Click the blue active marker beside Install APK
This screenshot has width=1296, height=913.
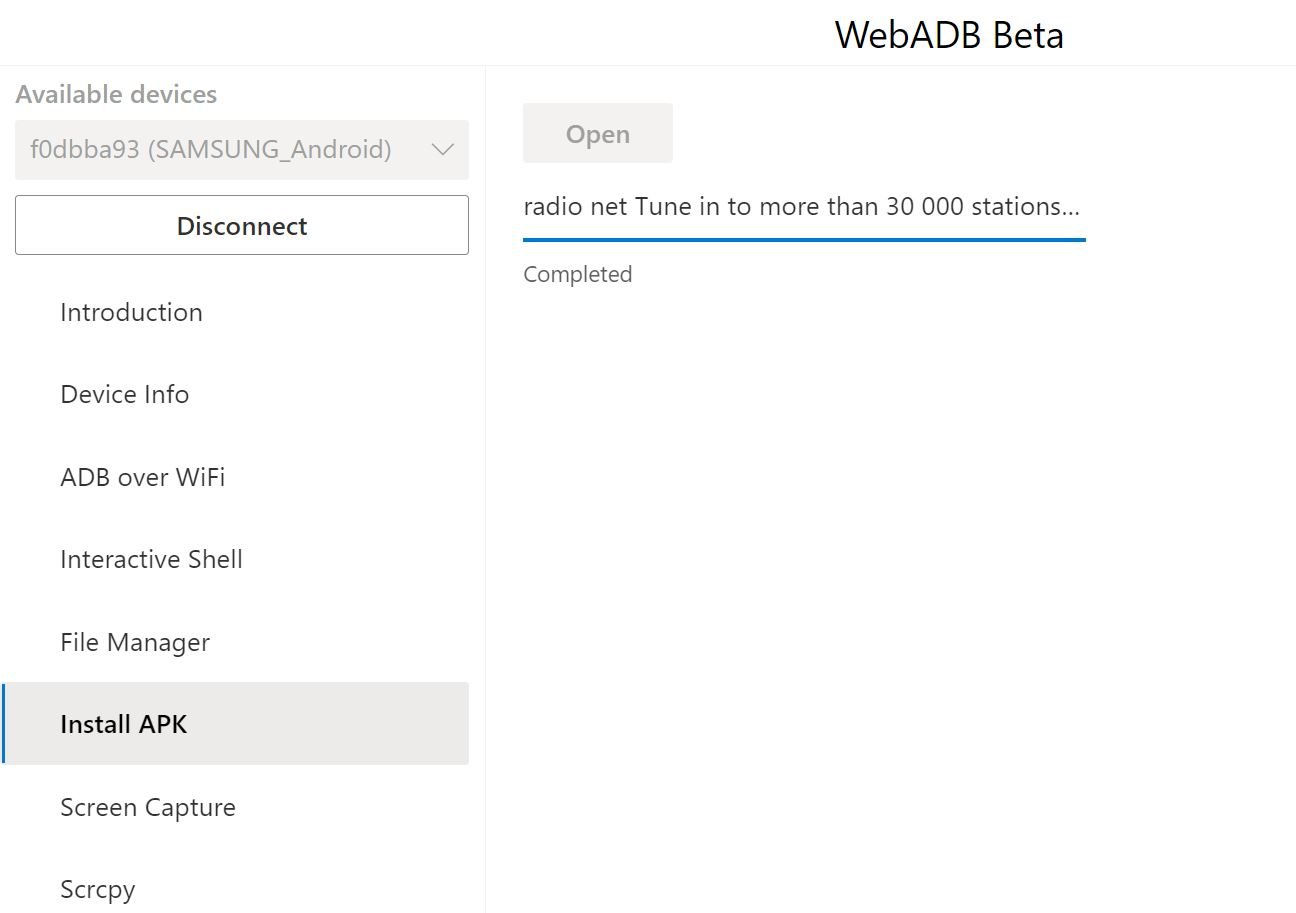click(4, 724)
